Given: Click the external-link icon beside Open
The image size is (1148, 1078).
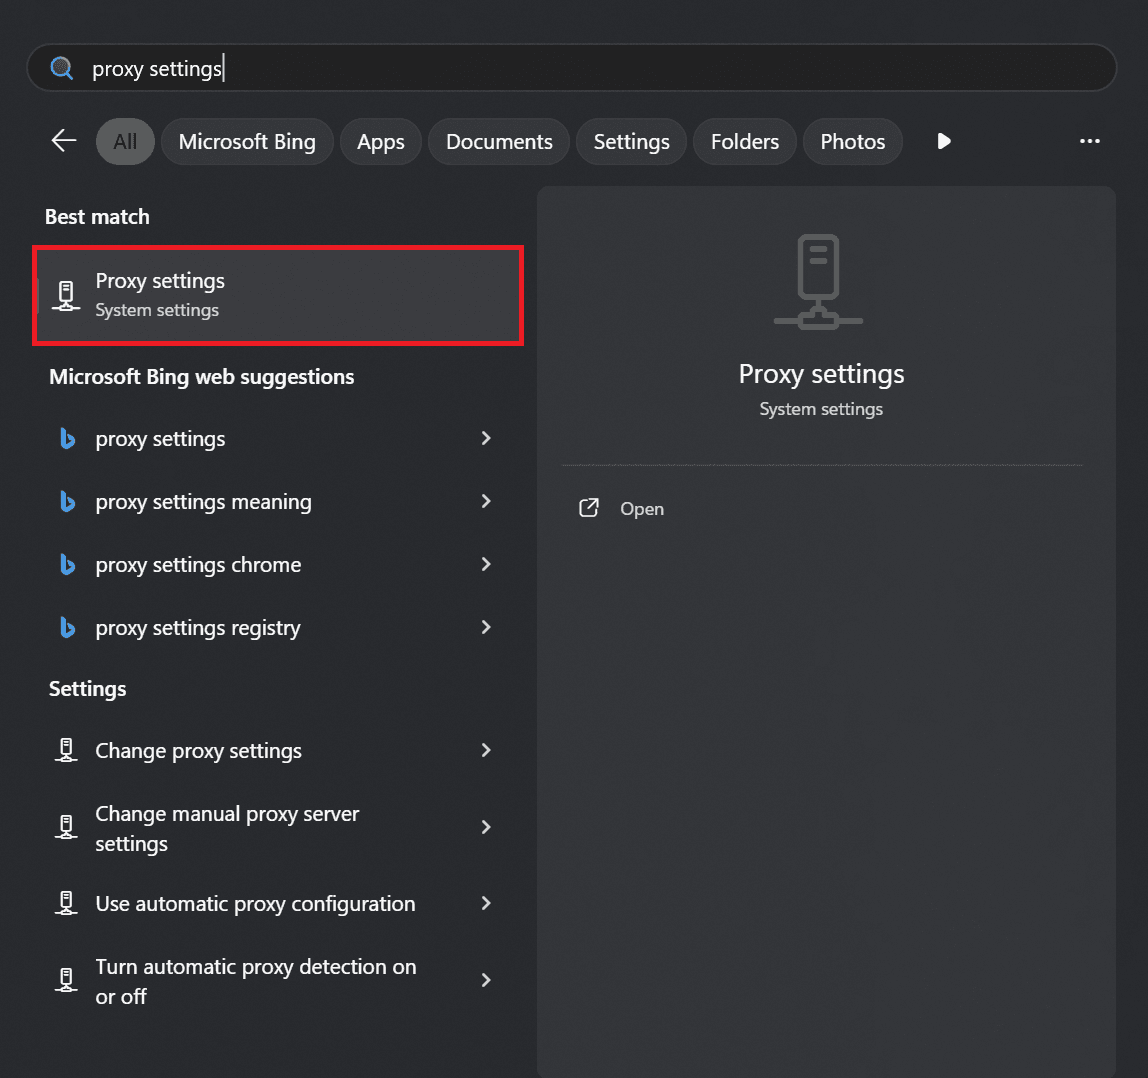Looking at the screenshot, I should coord(590,508).
